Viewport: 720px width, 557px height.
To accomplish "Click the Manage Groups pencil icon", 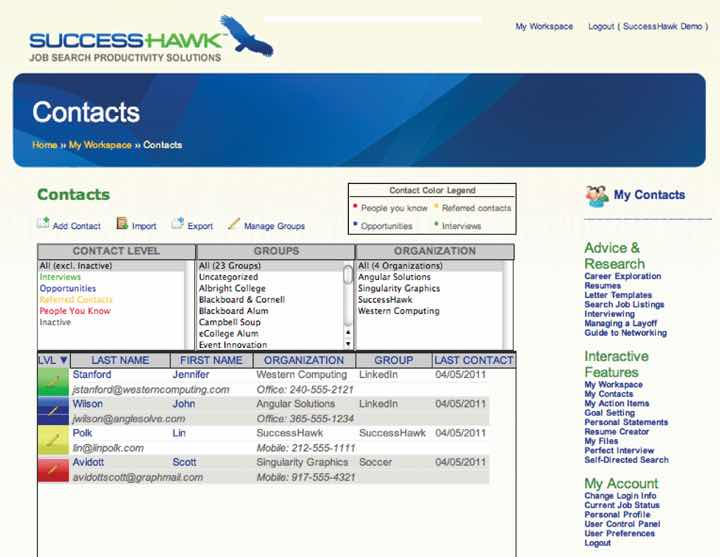I will 234,224.
